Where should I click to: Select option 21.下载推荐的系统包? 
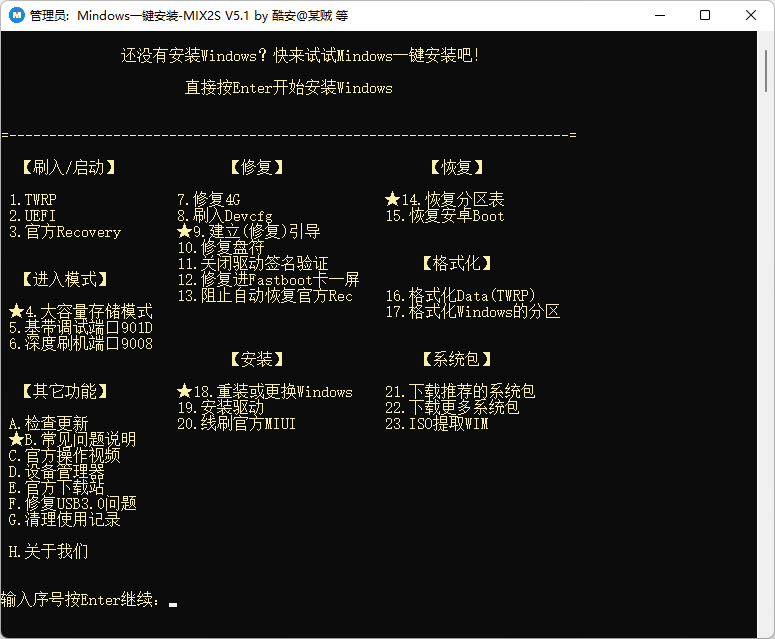[460, 391]
